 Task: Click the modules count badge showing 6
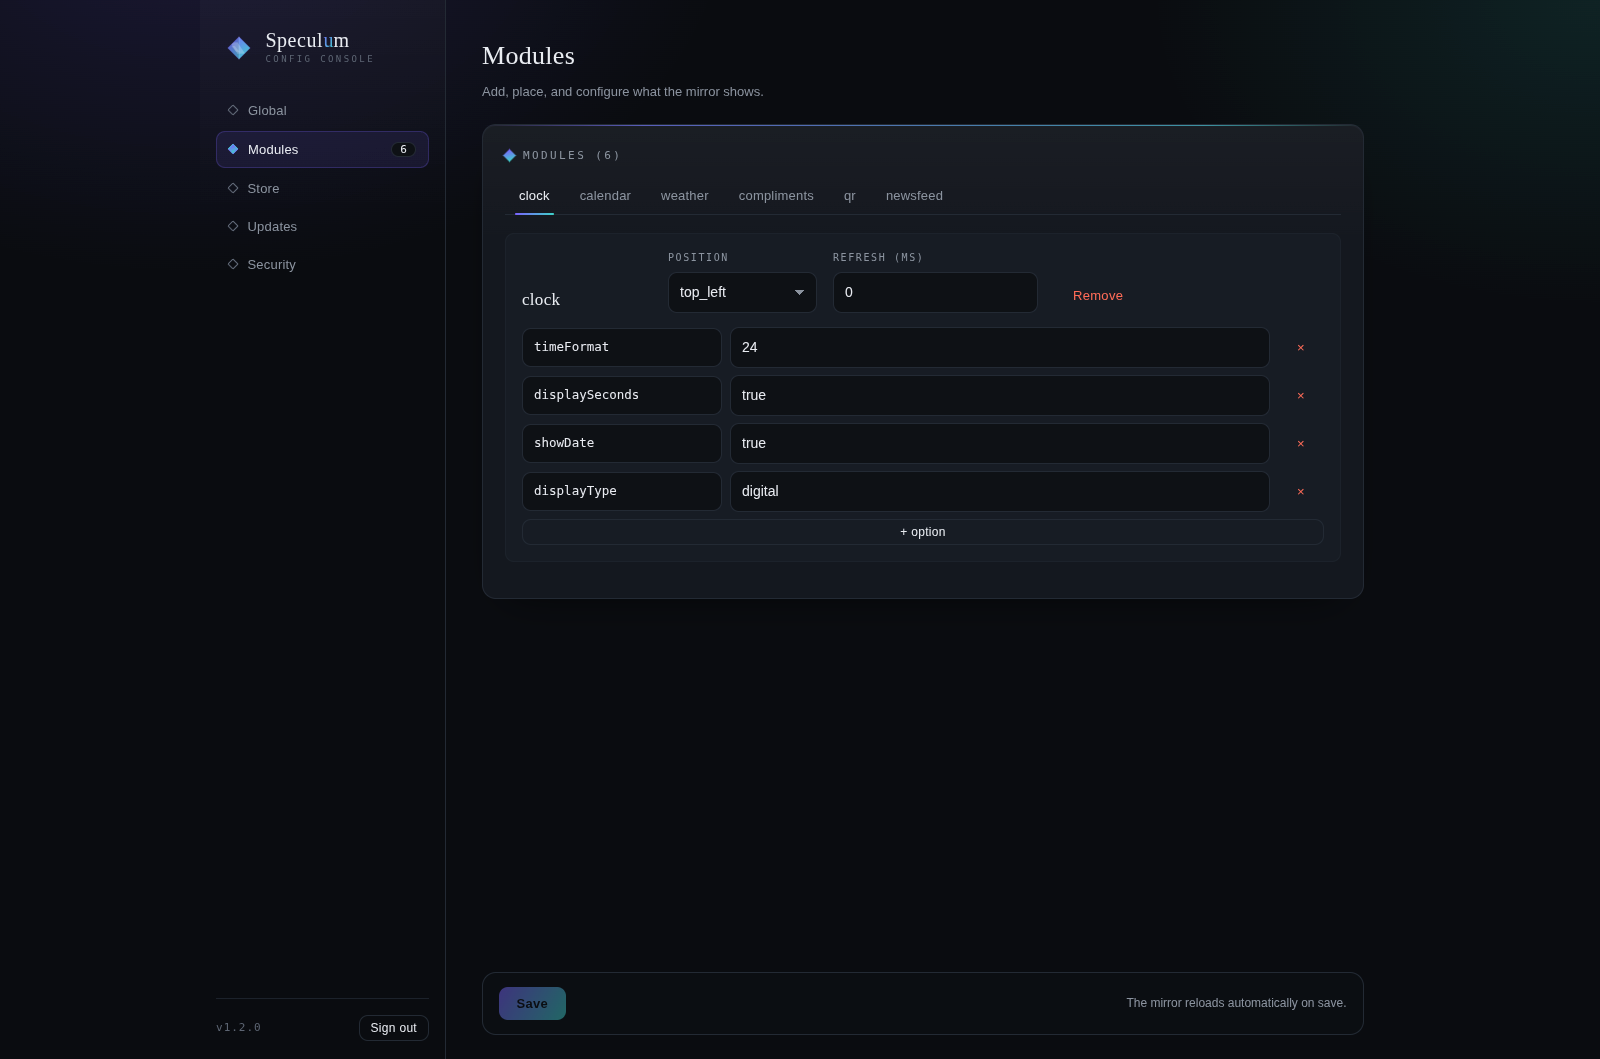click(403, 149)
